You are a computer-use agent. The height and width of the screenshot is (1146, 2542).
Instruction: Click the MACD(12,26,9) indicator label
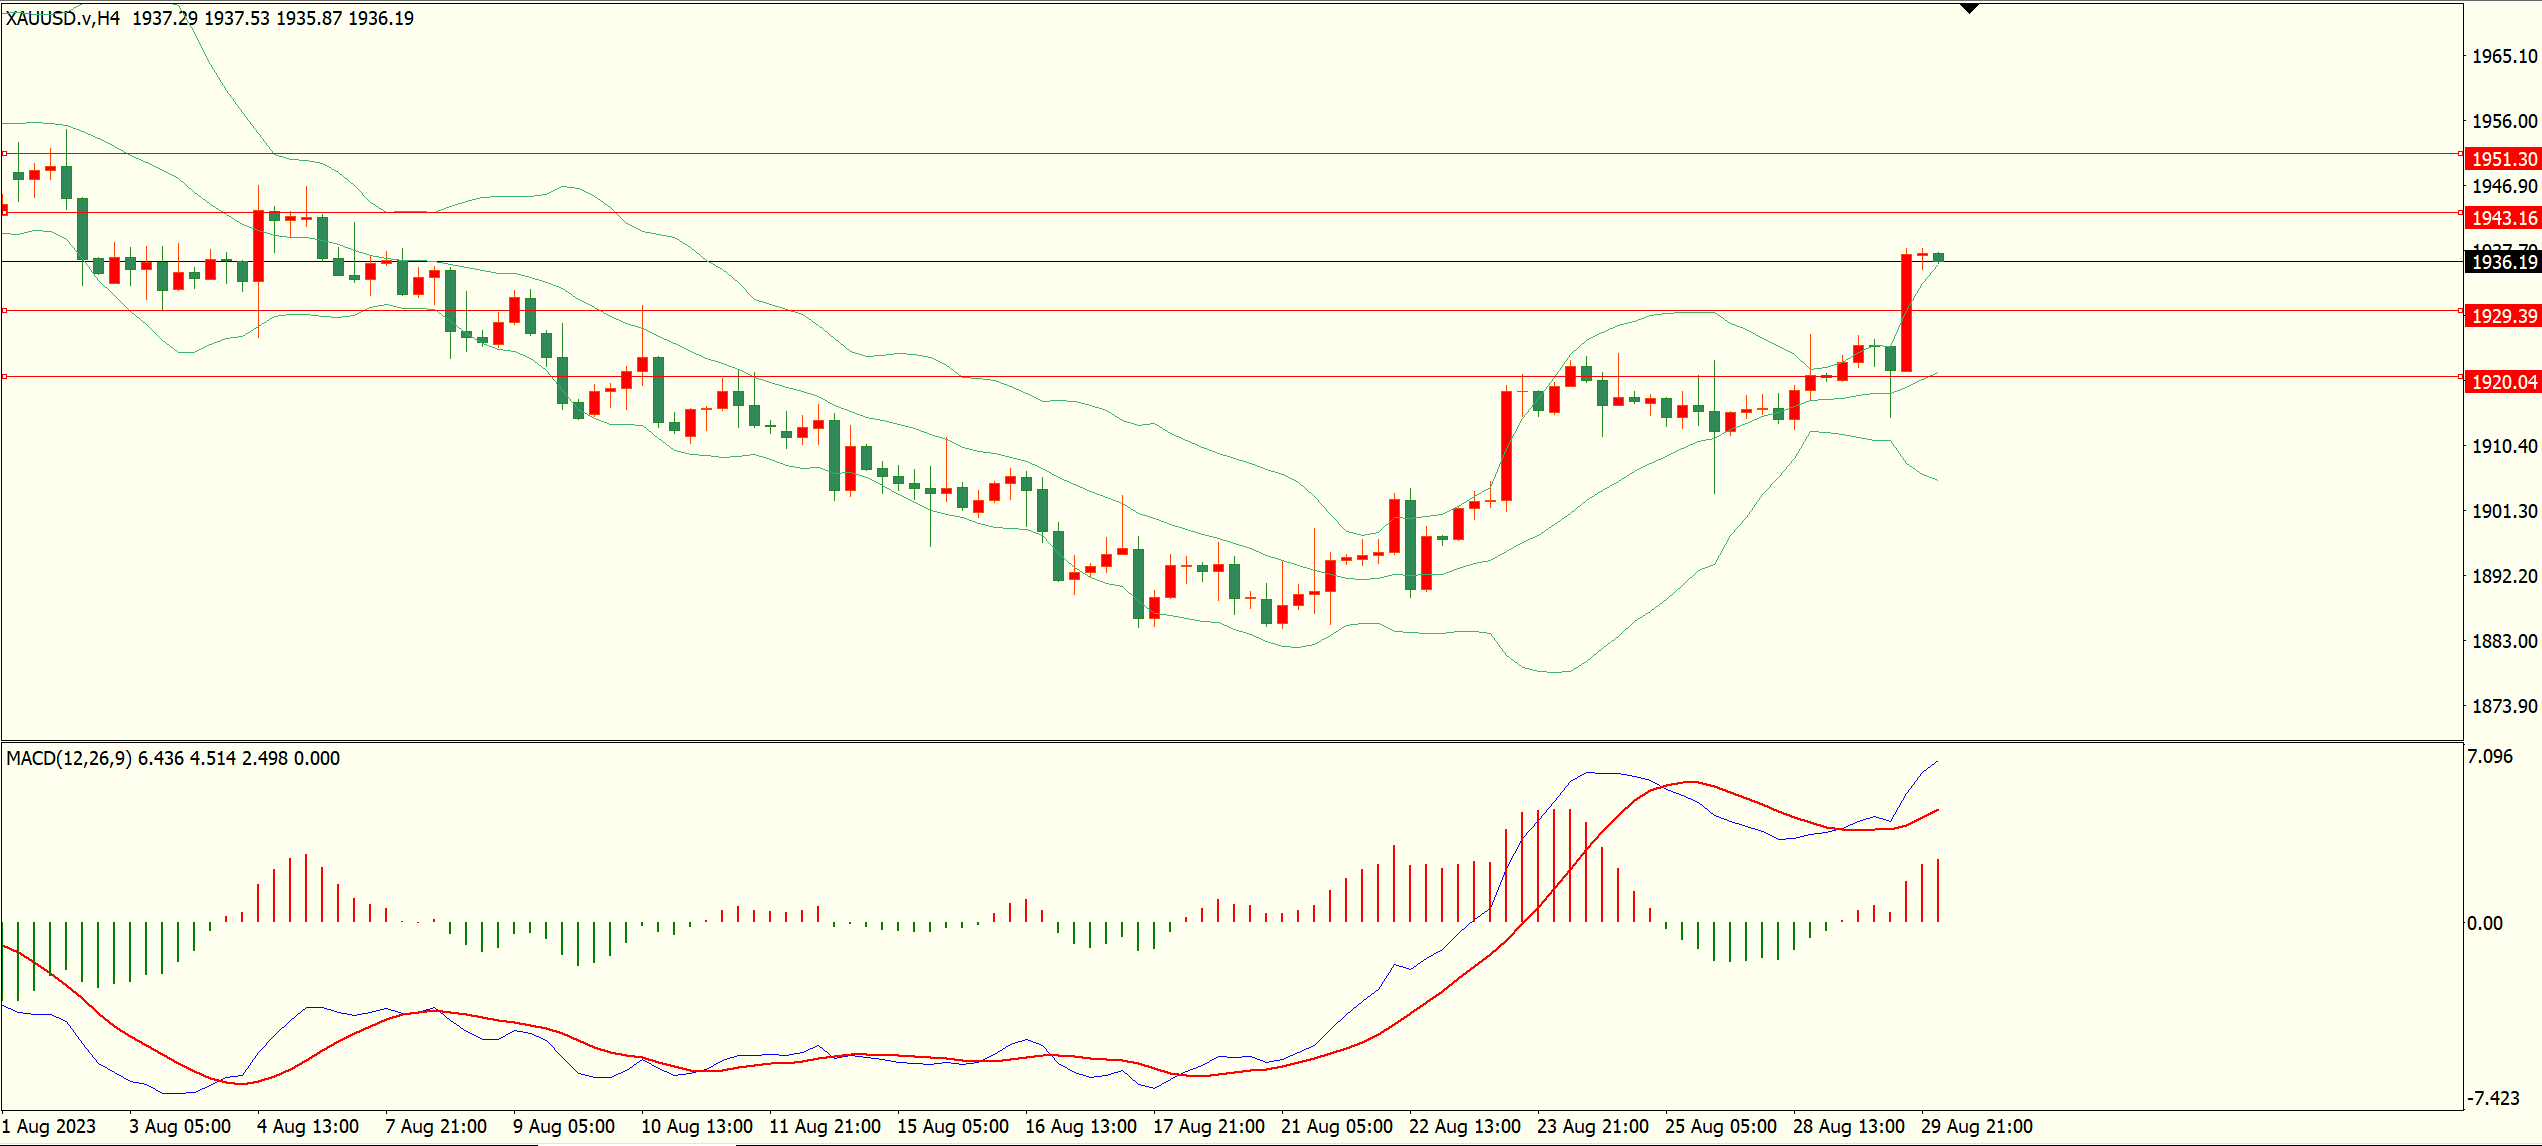click(x=68, y=758)
